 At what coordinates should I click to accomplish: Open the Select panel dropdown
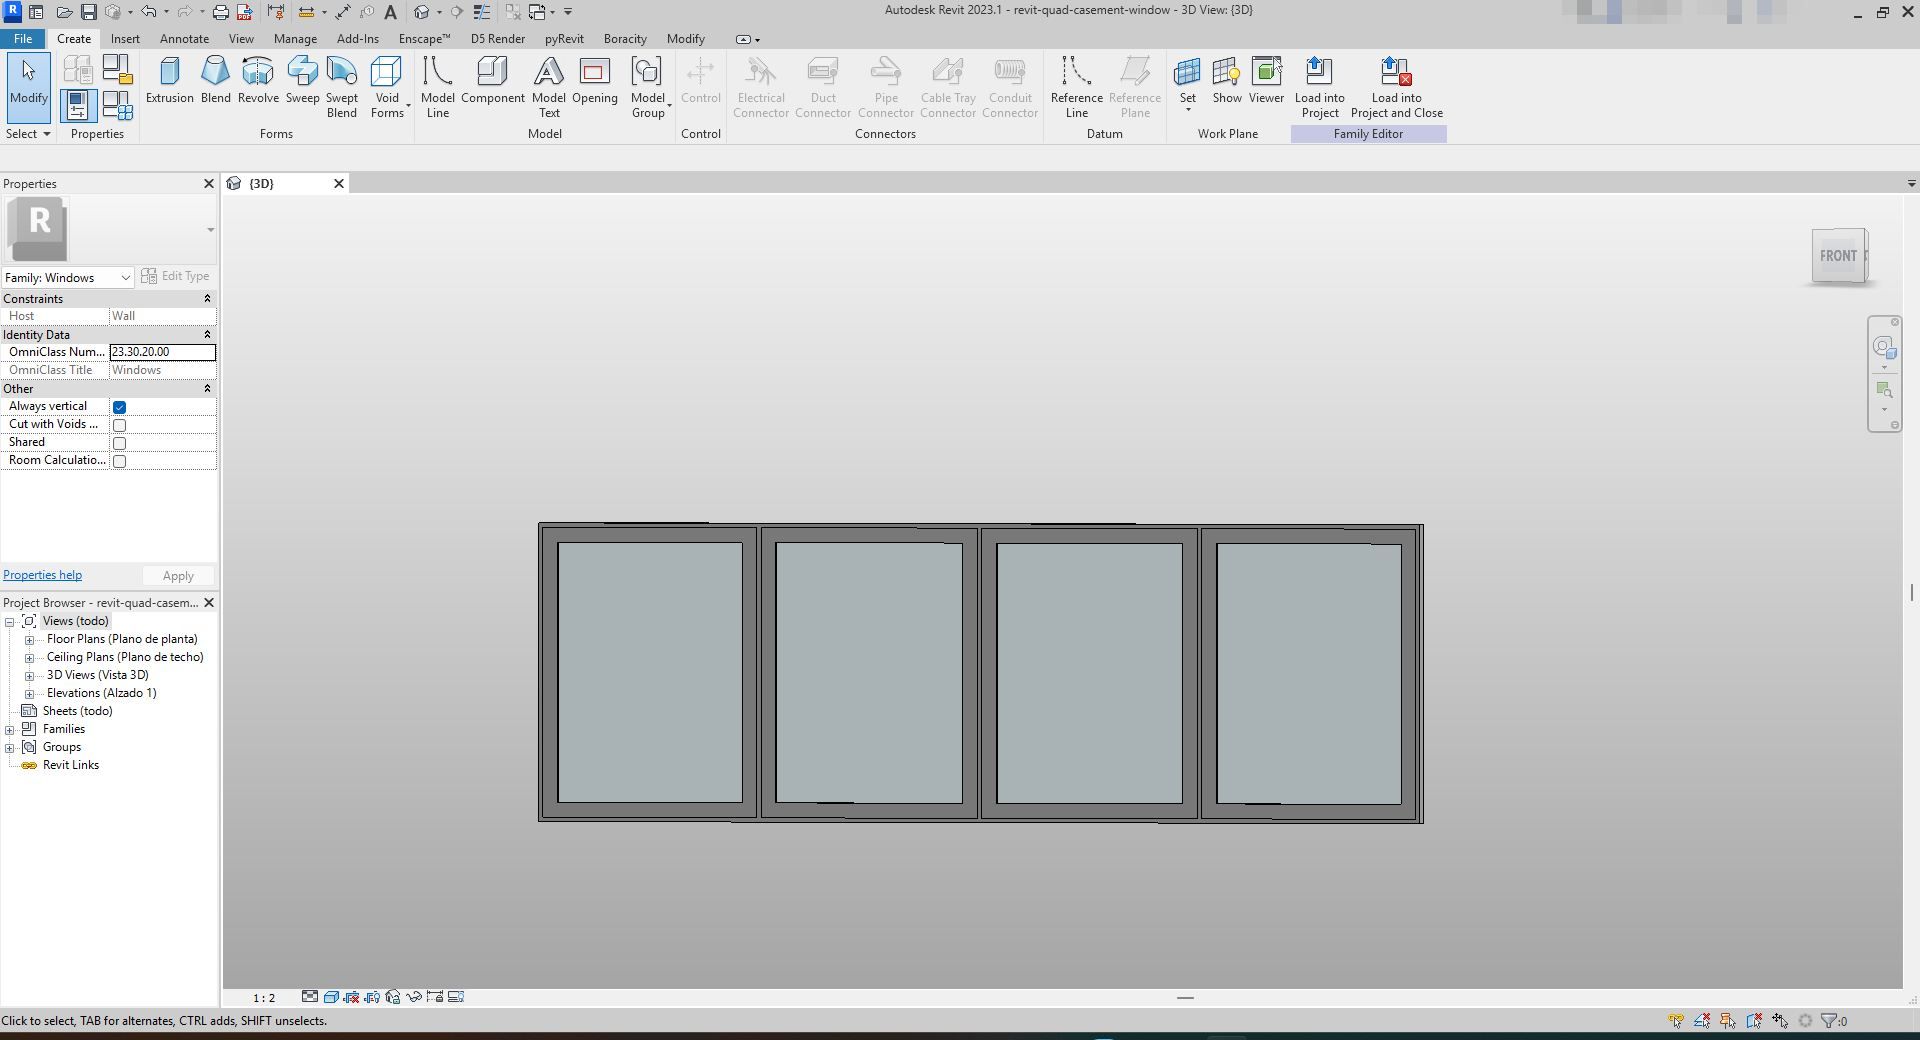tap(28, 134)
